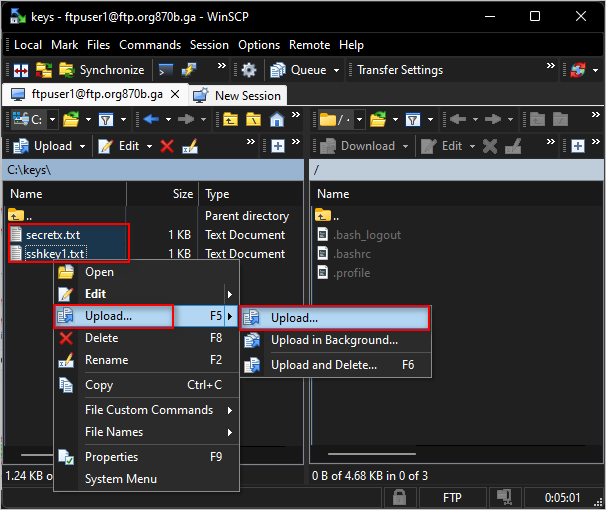Open the Remote menu

[x=310, y=45]
